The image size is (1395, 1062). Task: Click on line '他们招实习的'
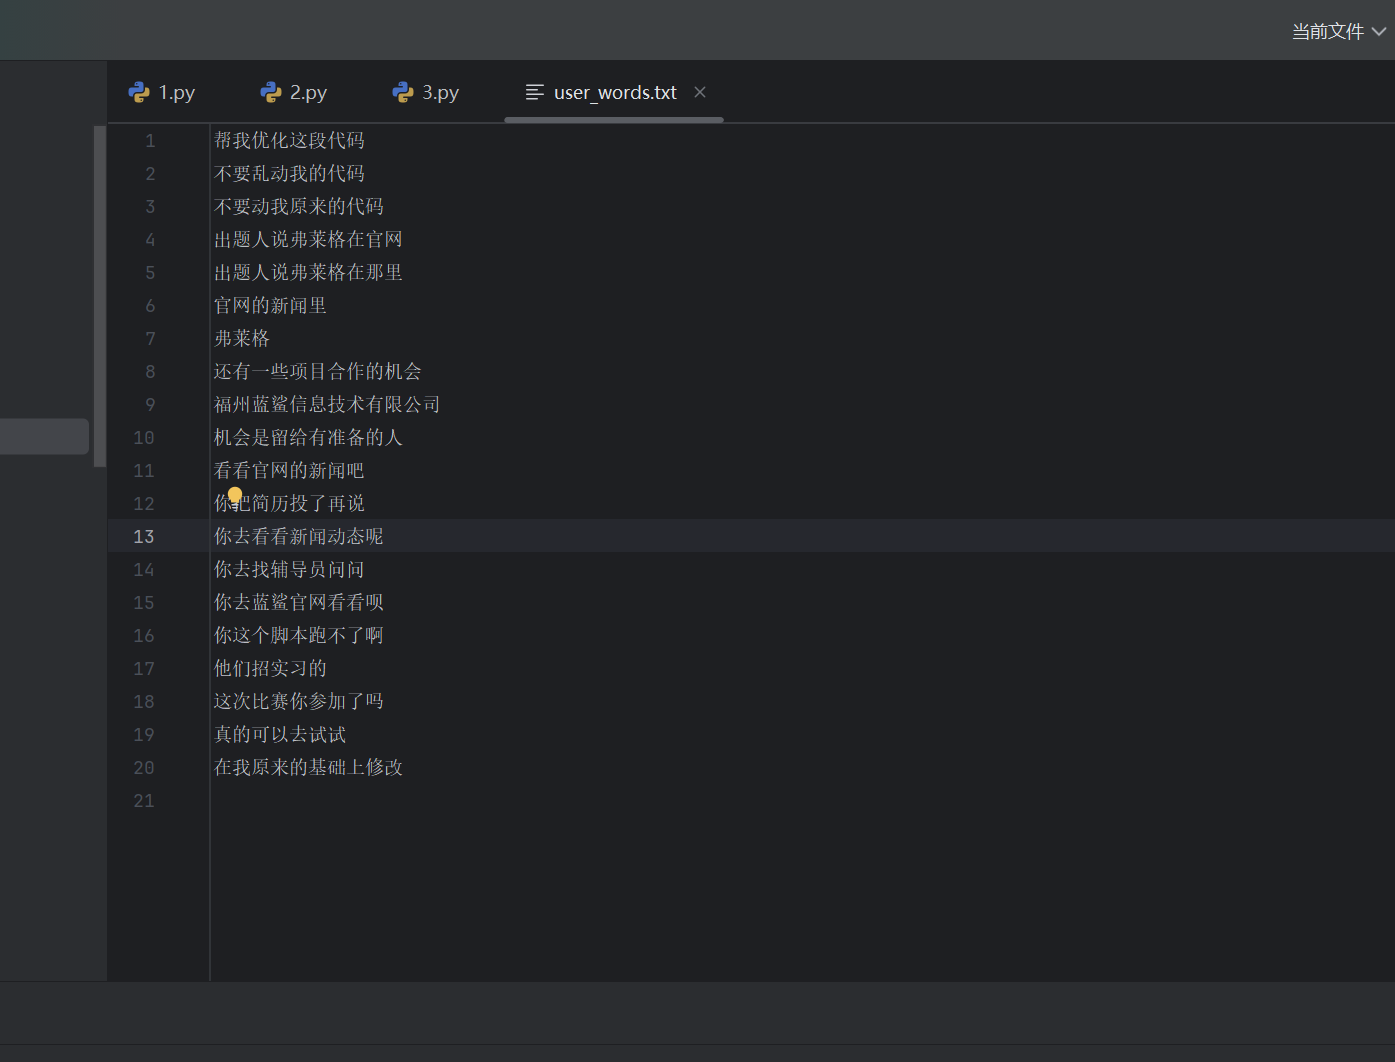(x=270, y=669)
